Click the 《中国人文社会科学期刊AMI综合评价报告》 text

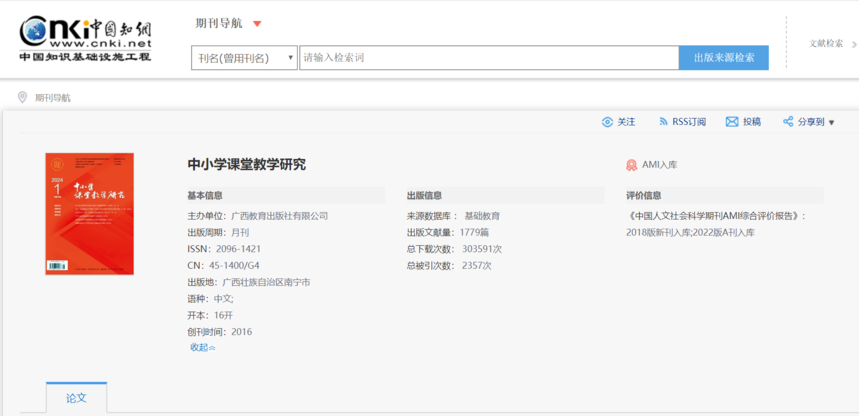click(x=716, y=216)
